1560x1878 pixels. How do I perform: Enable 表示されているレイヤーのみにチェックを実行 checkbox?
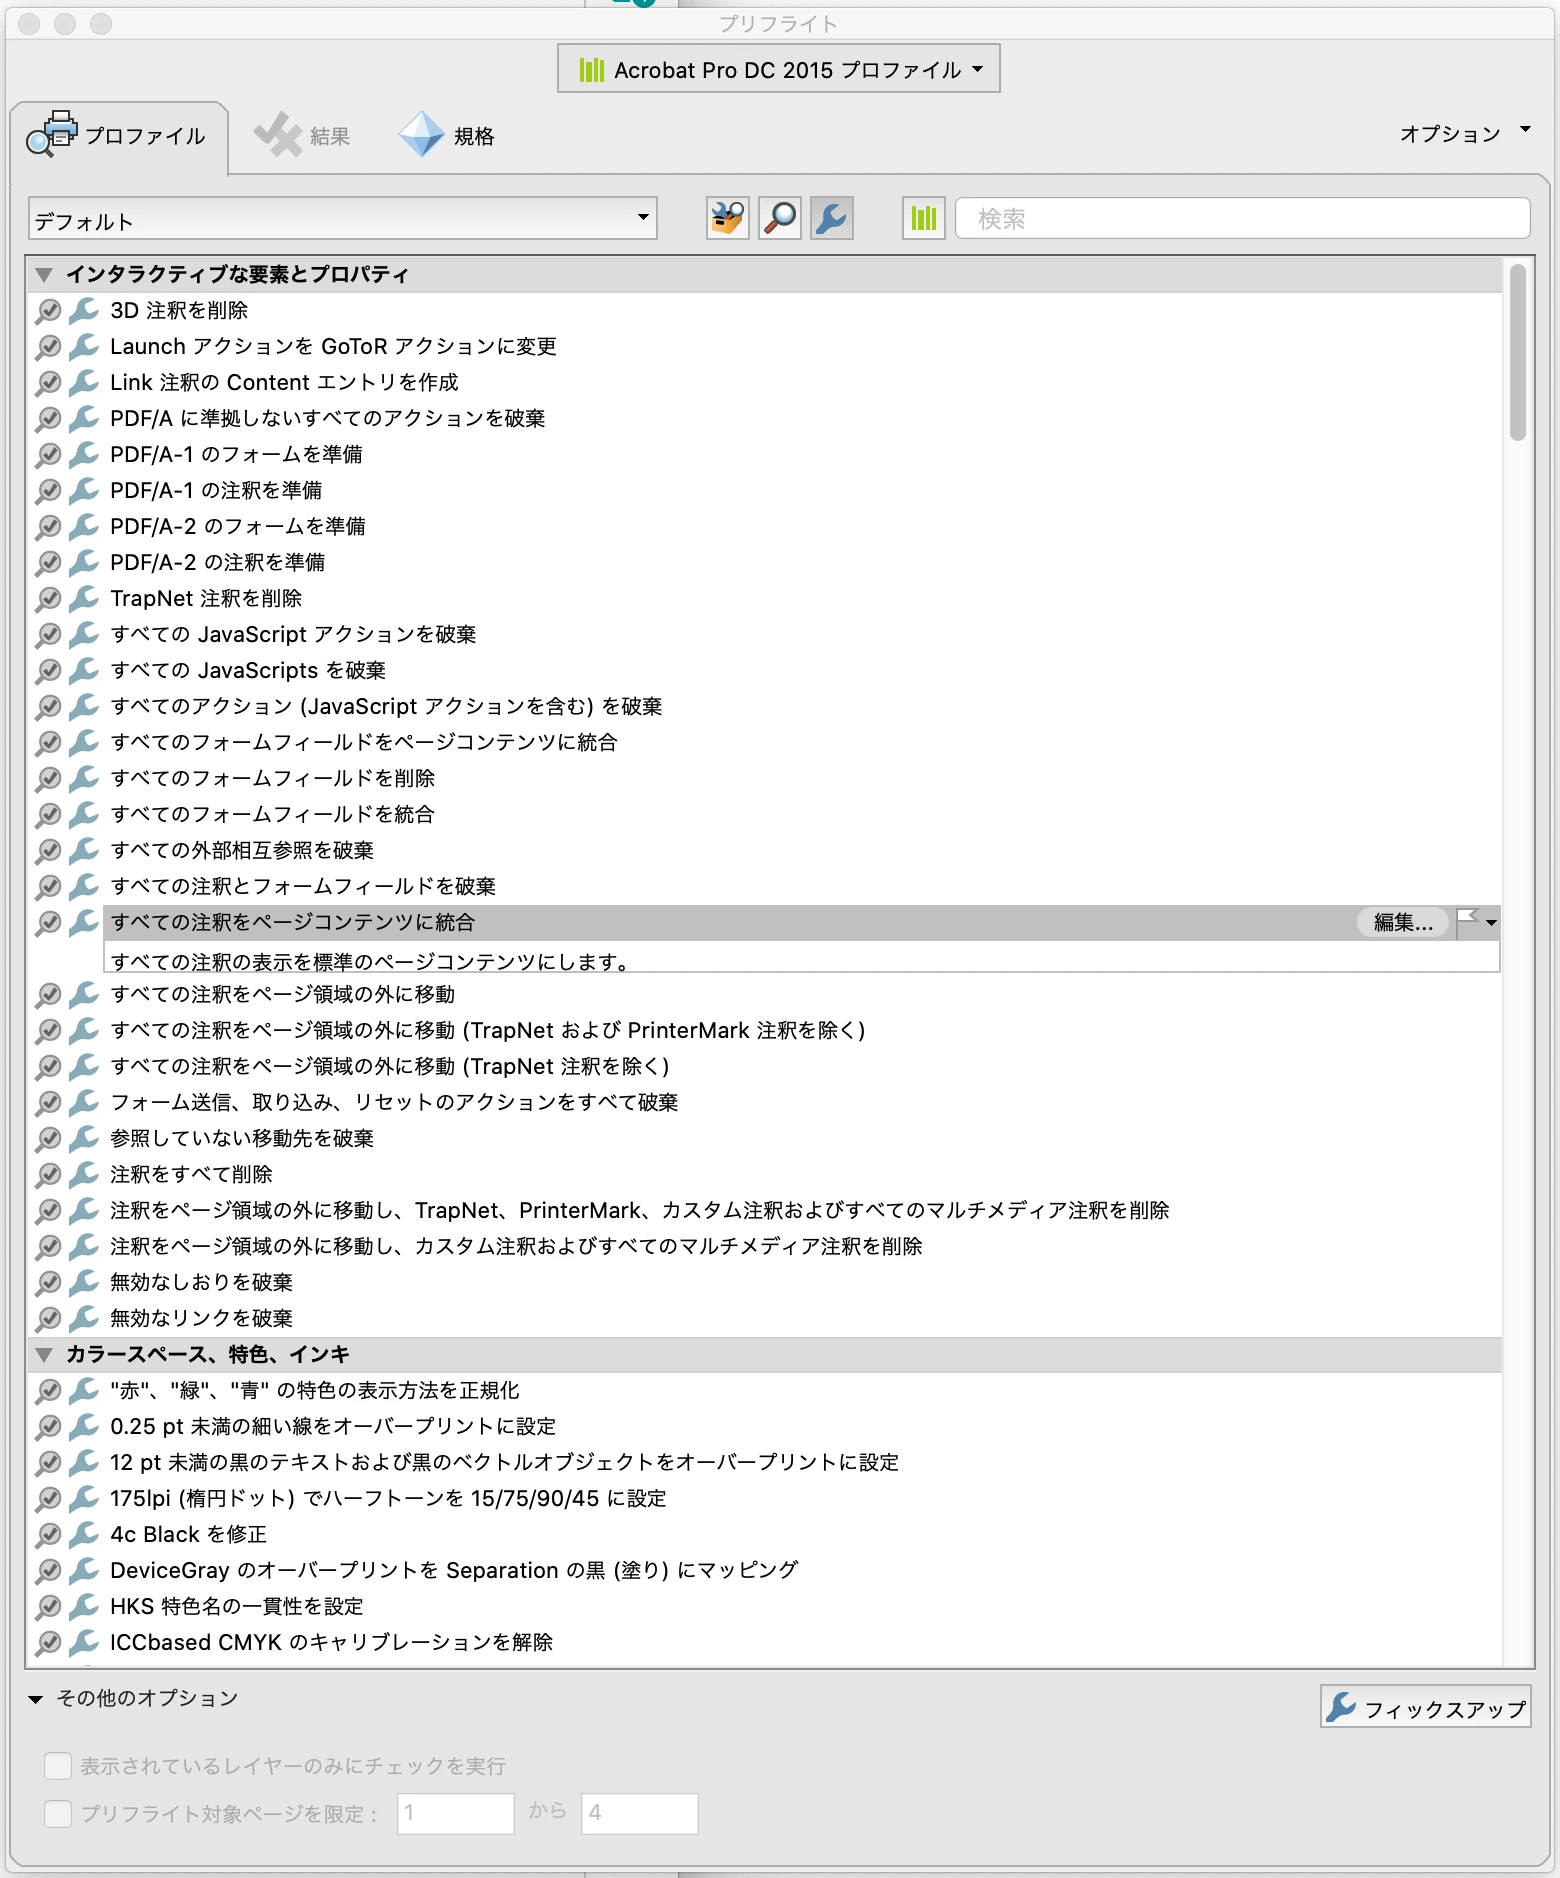(x=58, y=1766)
